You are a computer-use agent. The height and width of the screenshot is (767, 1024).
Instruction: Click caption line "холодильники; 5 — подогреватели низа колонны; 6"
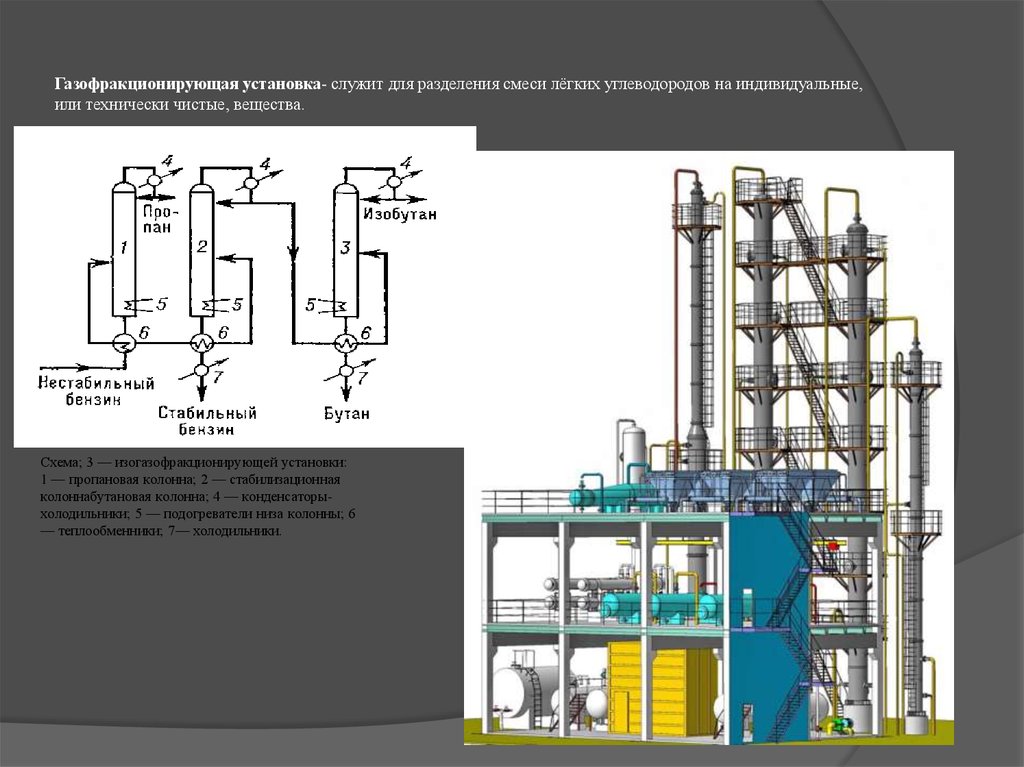198,514
